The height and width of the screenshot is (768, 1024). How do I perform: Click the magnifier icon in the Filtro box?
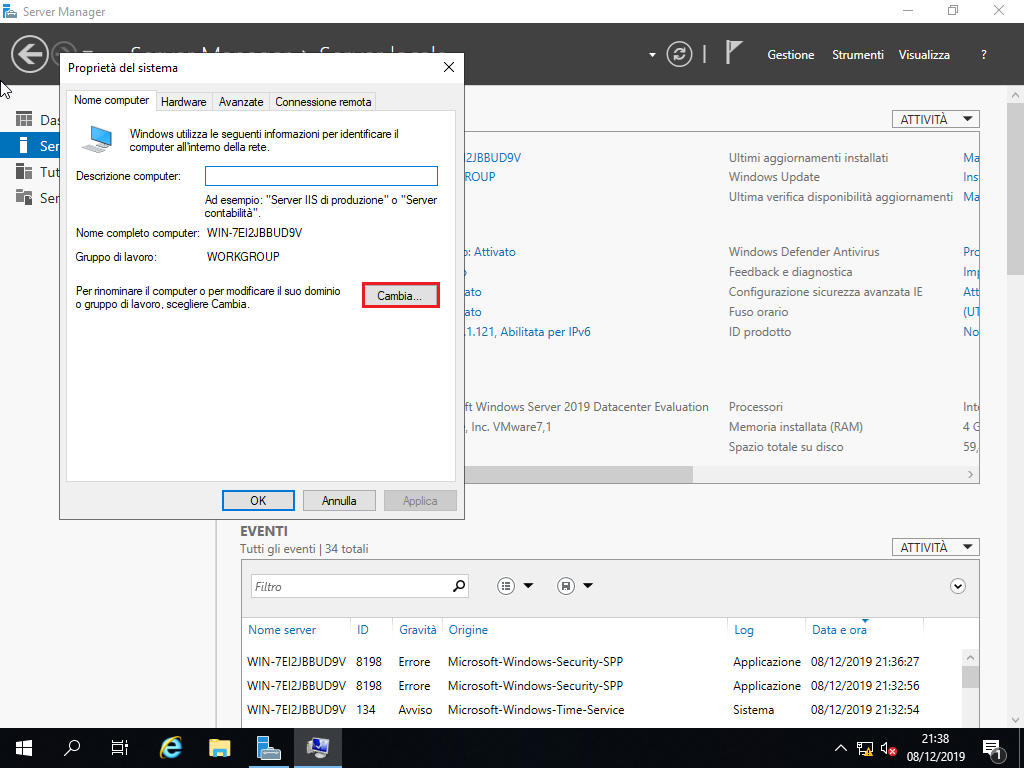pos(459,586)
